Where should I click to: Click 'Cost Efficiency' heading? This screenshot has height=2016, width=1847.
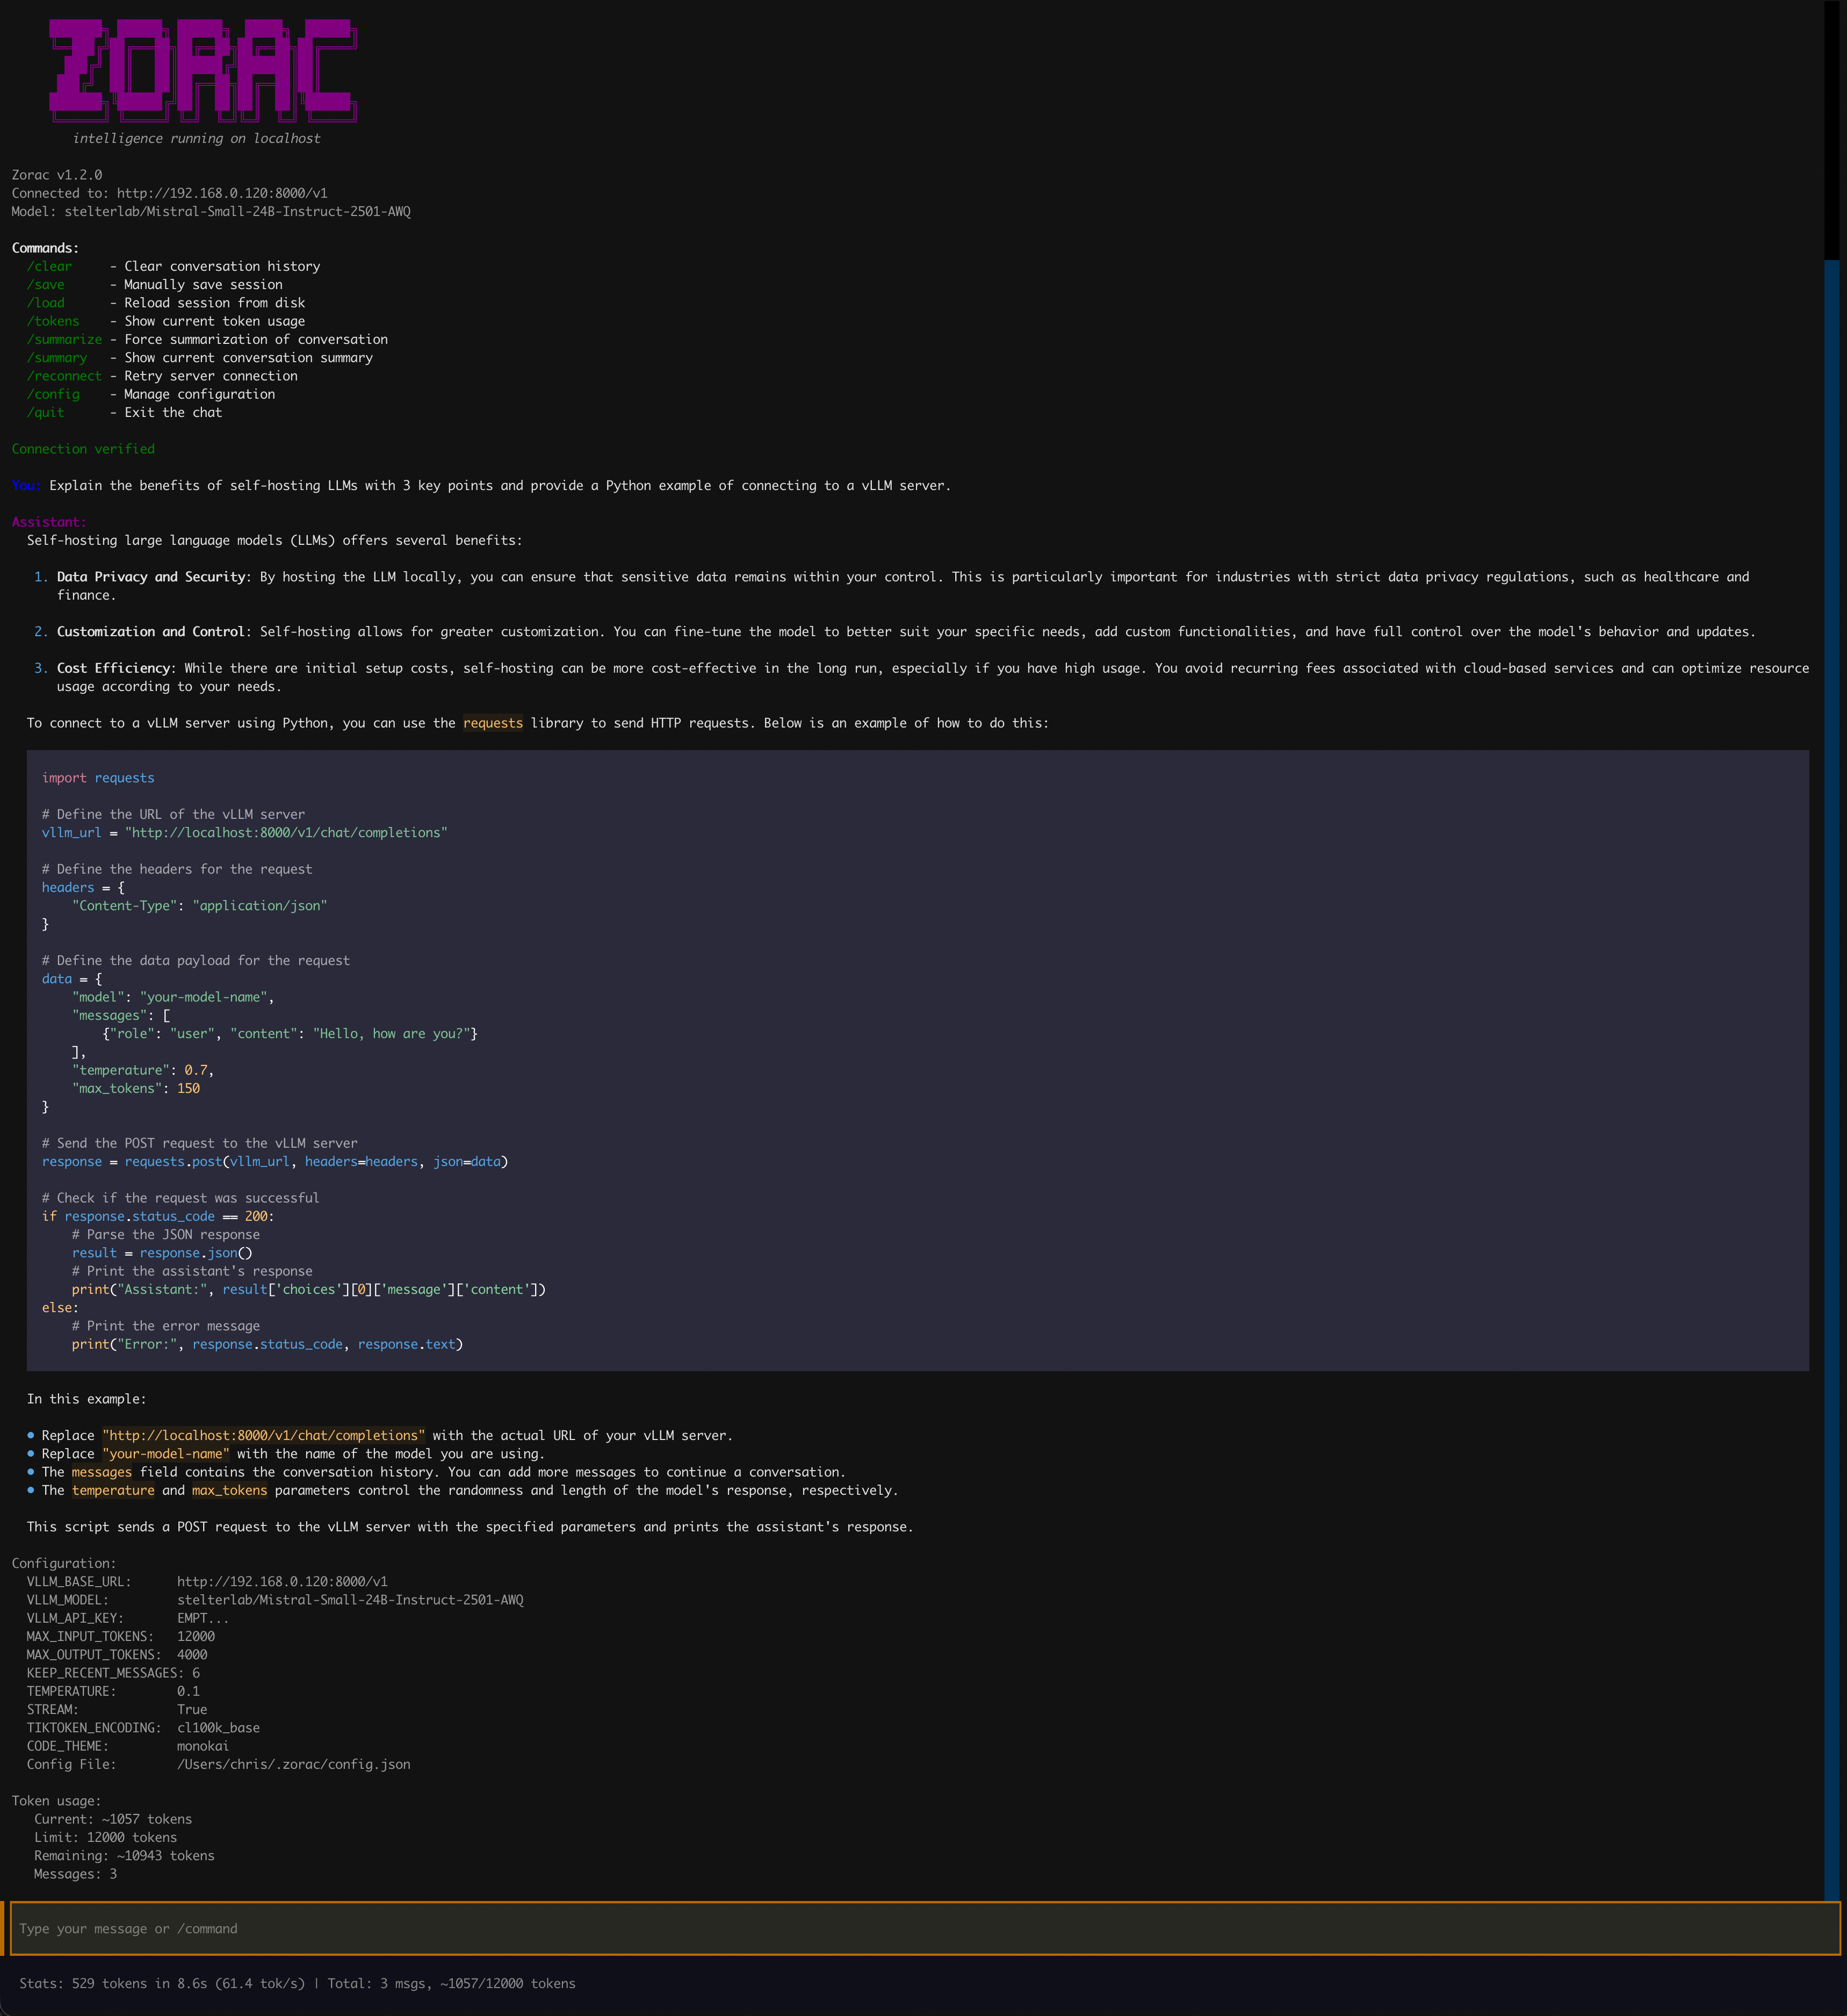pos(113,668)
